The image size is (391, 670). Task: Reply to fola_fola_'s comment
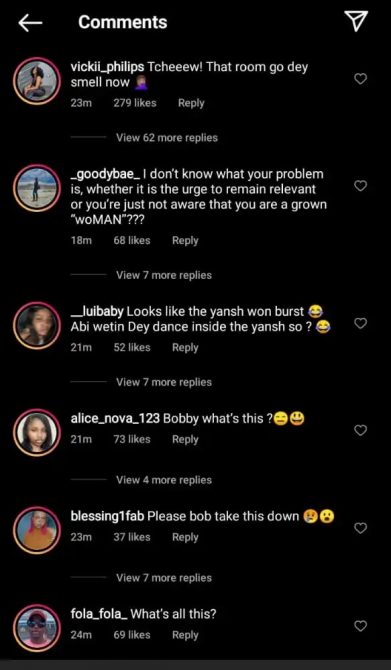(x=185, y=635)
